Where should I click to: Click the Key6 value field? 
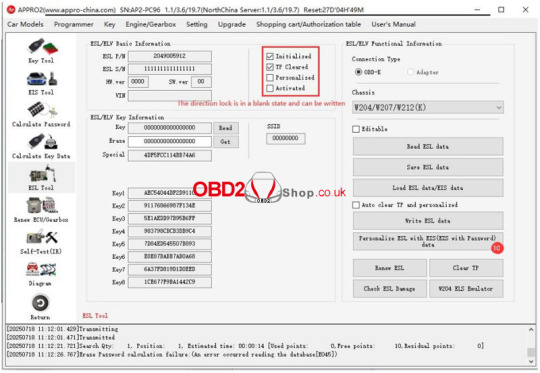[x=170, y=257]
